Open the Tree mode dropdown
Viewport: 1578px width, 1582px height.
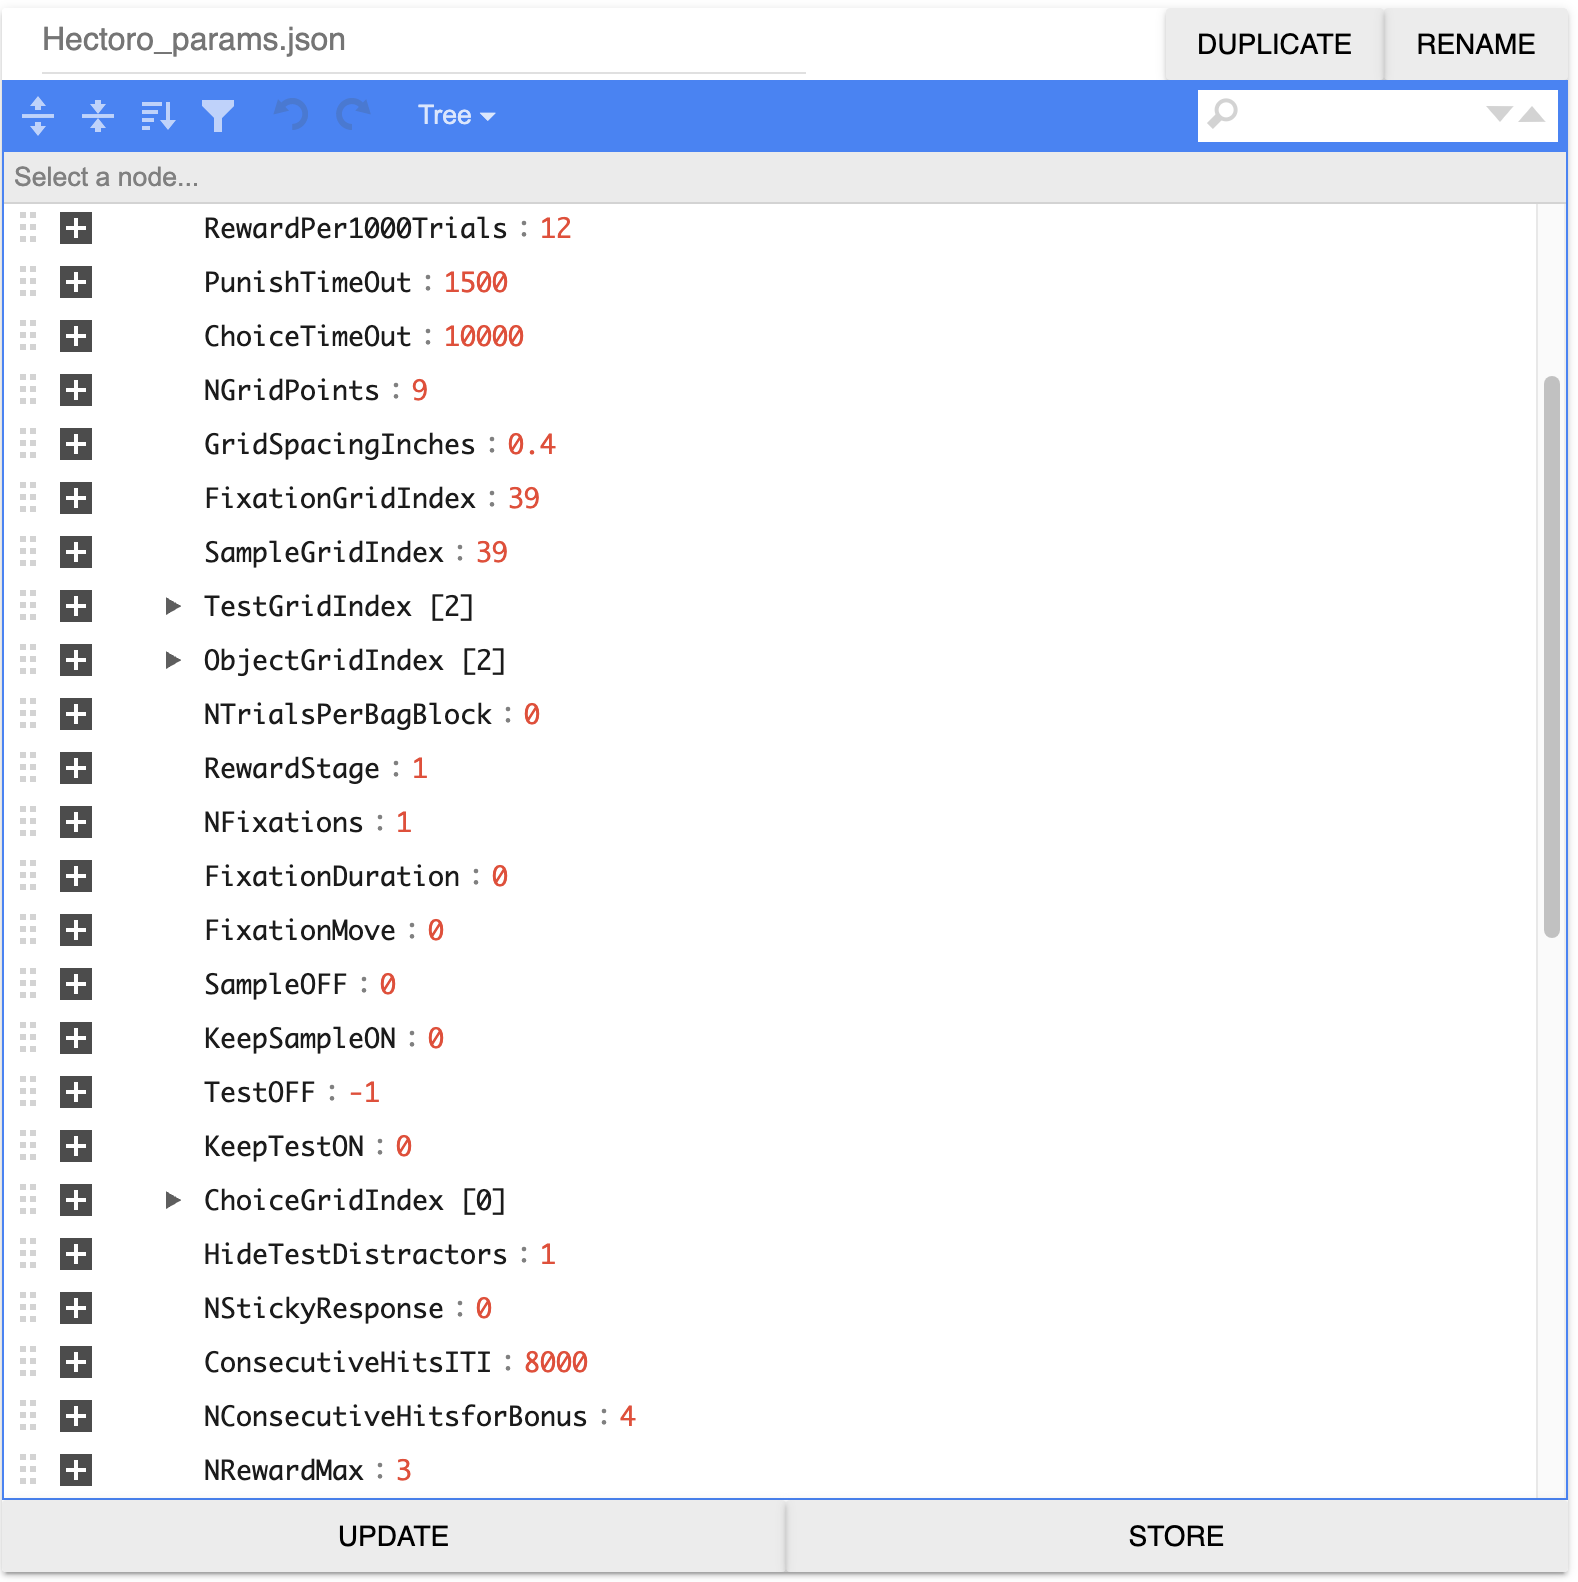click(456, 116)
